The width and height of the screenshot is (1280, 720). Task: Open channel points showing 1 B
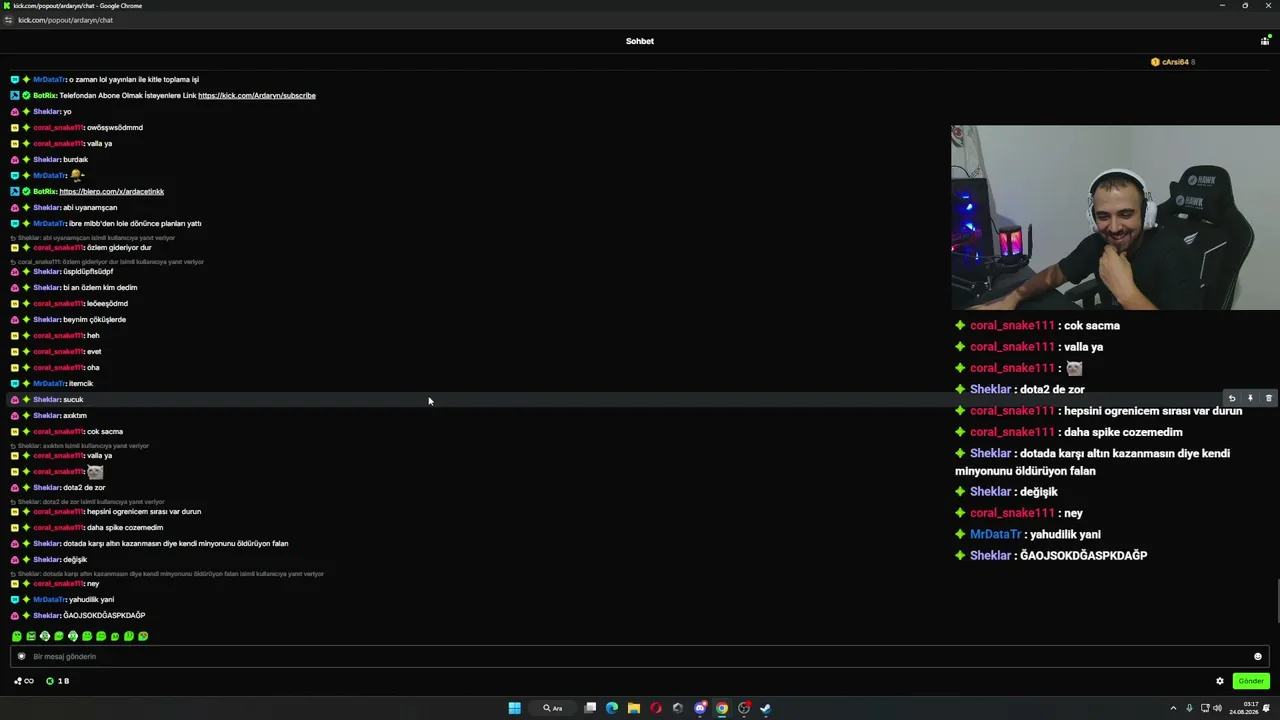(x=57, y=681)
